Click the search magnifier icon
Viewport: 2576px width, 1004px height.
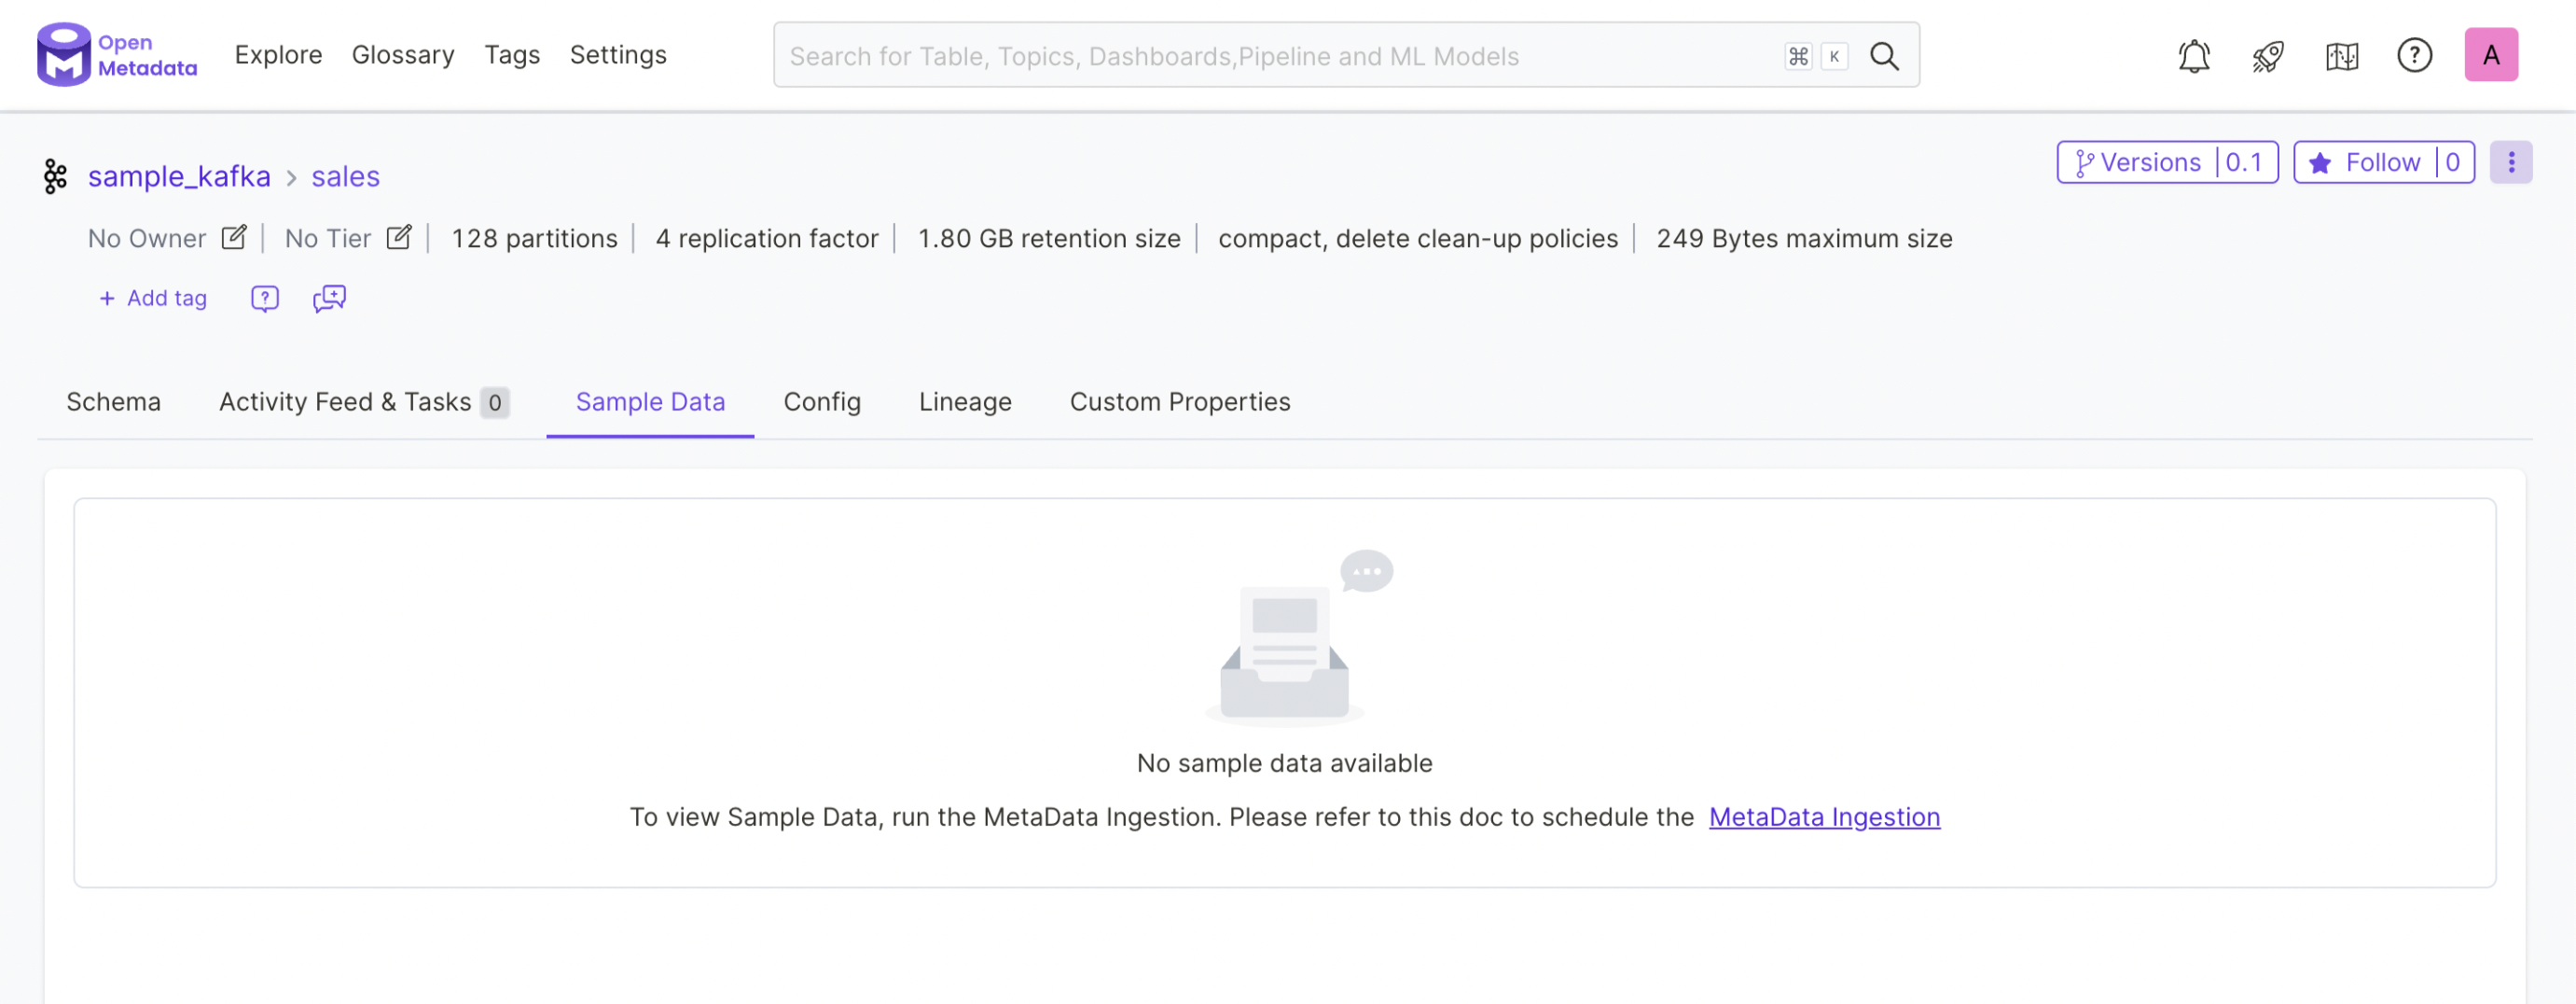coord(1885,56)
